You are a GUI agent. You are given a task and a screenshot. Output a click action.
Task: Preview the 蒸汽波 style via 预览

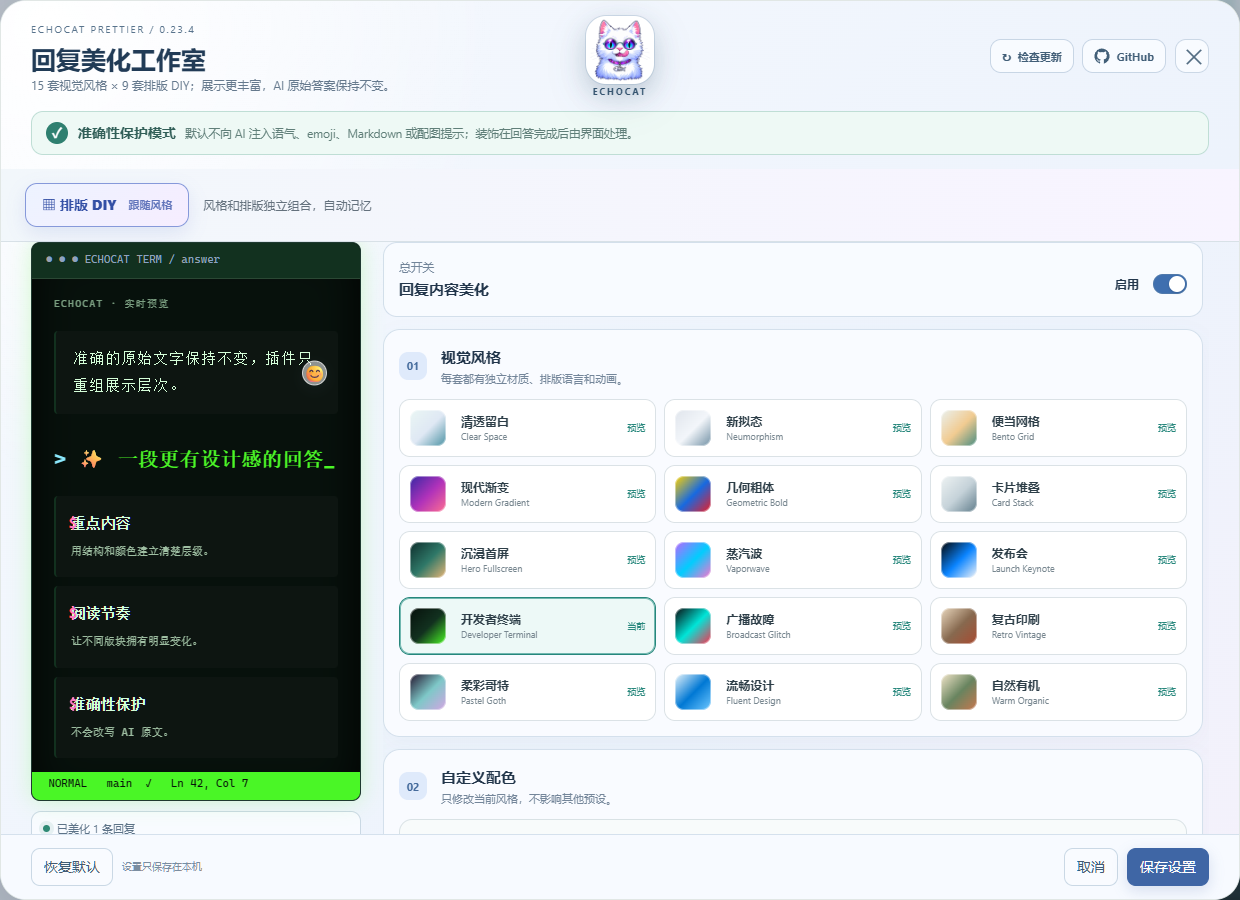tap(902, 560)
